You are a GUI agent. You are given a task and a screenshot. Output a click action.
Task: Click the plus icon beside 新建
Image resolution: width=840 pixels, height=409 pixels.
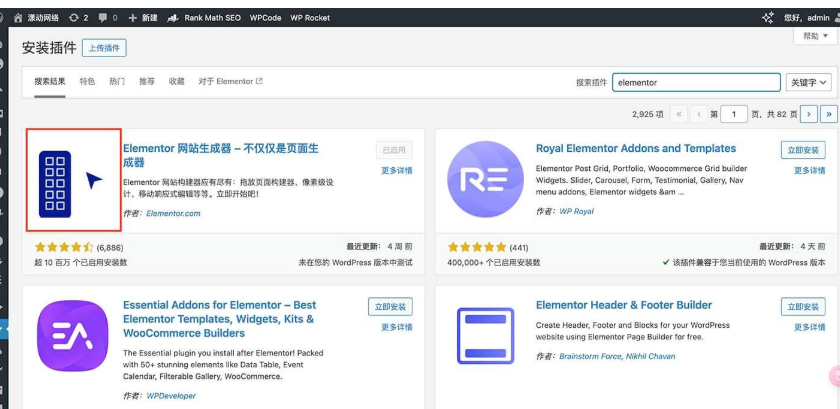click(x=133, y=18)
